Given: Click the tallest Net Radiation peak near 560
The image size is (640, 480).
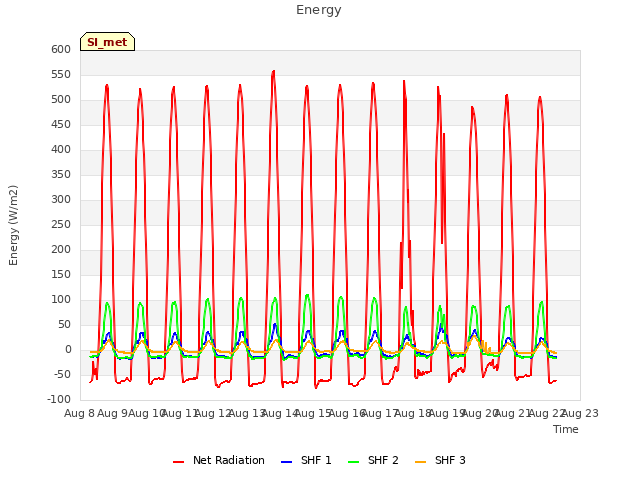Looking at the screenshot, I should click(x=273, y=71).
